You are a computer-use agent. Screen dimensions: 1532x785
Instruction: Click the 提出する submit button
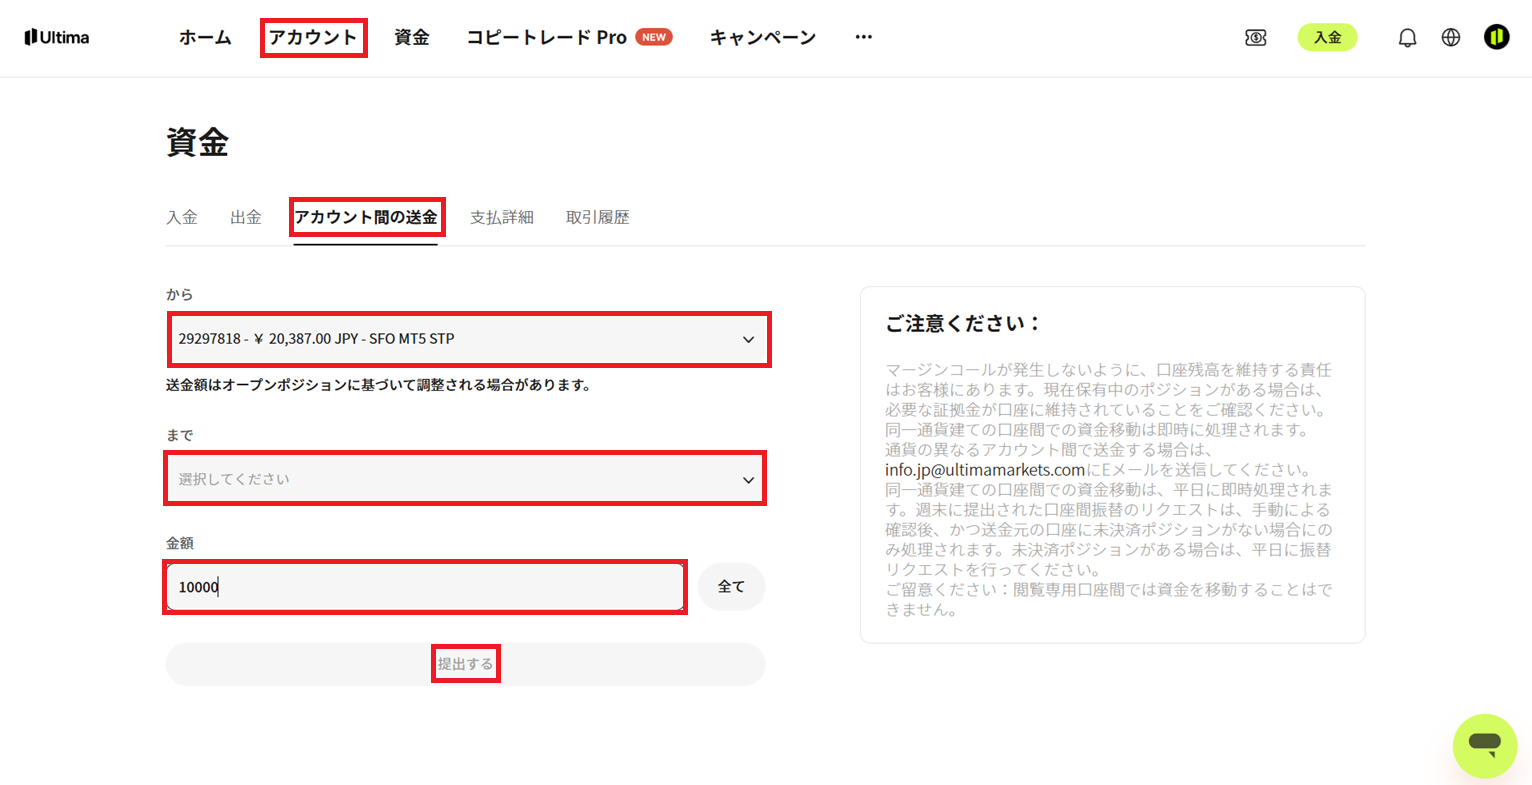466,664
